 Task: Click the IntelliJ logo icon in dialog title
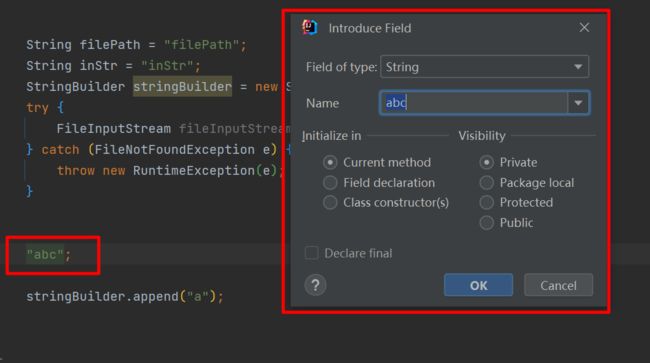310,28
